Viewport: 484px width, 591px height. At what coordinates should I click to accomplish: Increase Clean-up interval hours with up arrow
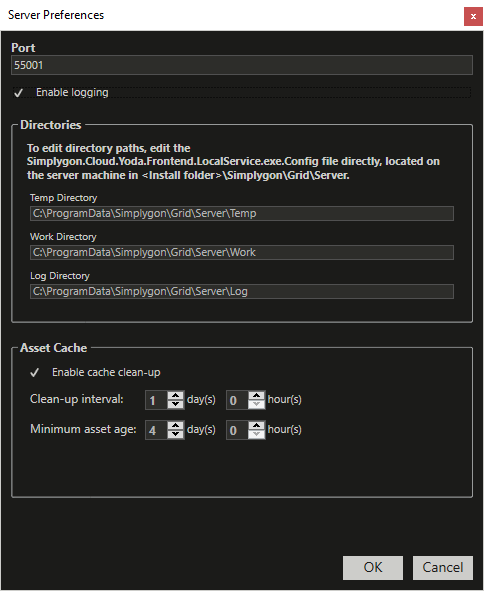tap(257, 396)
